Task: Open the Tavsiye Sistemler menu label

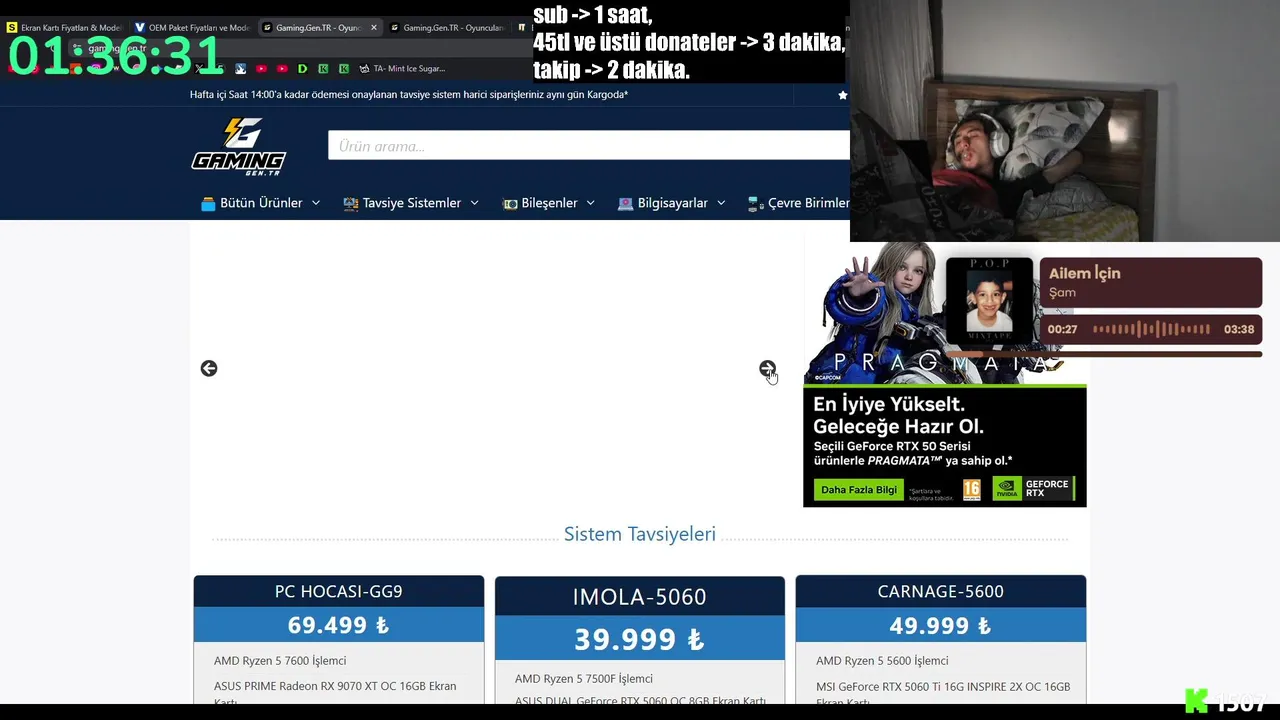Action: click(x=412, y=203)
